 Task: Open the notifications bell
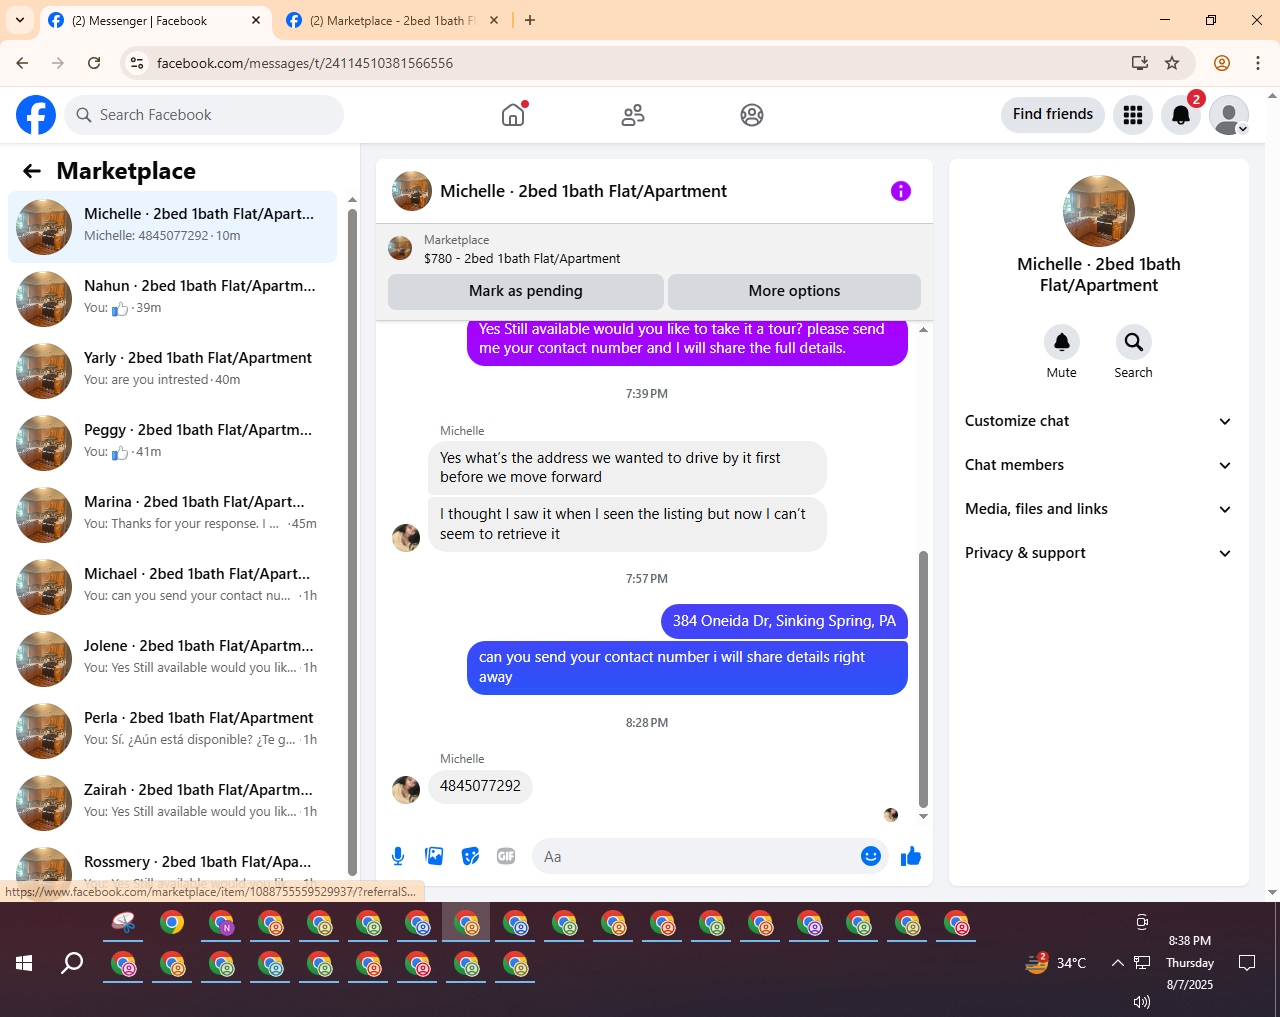coord(1181,115)
